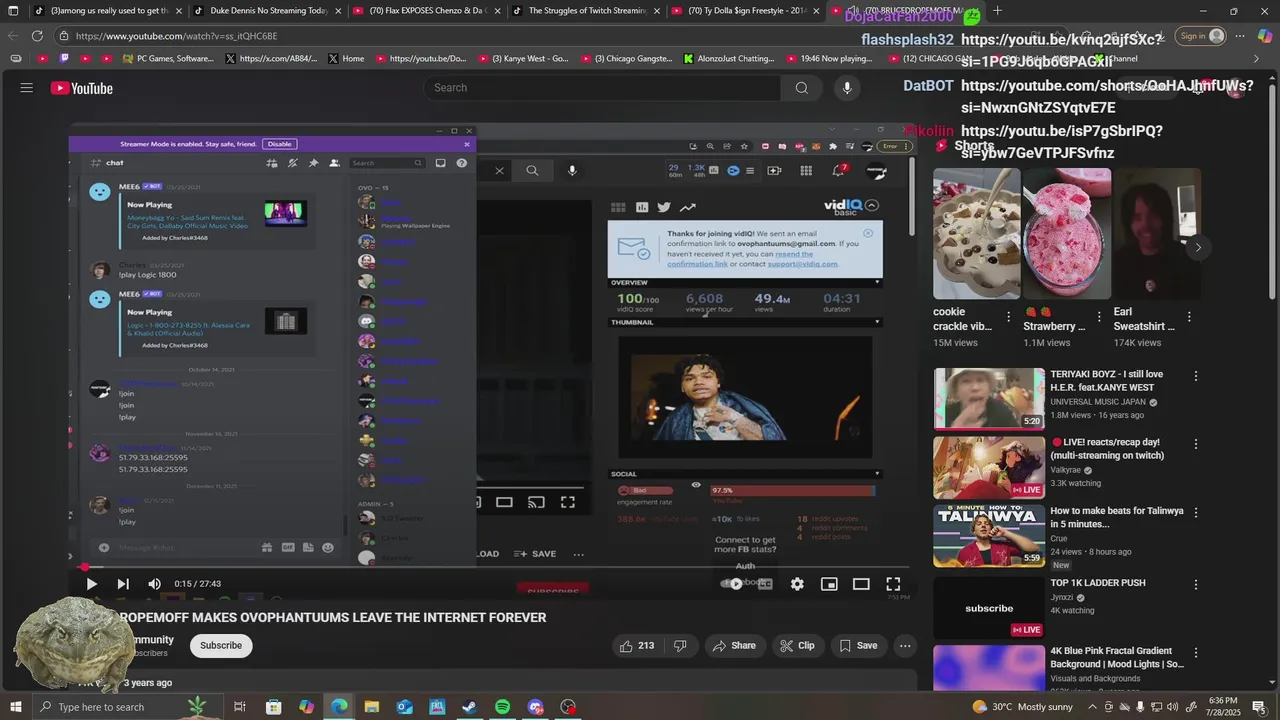Image resolution: width=1280 pixels, height=720 pixels.
Task: Open more actions menu beside Save
Action: (x=905, y=646)
